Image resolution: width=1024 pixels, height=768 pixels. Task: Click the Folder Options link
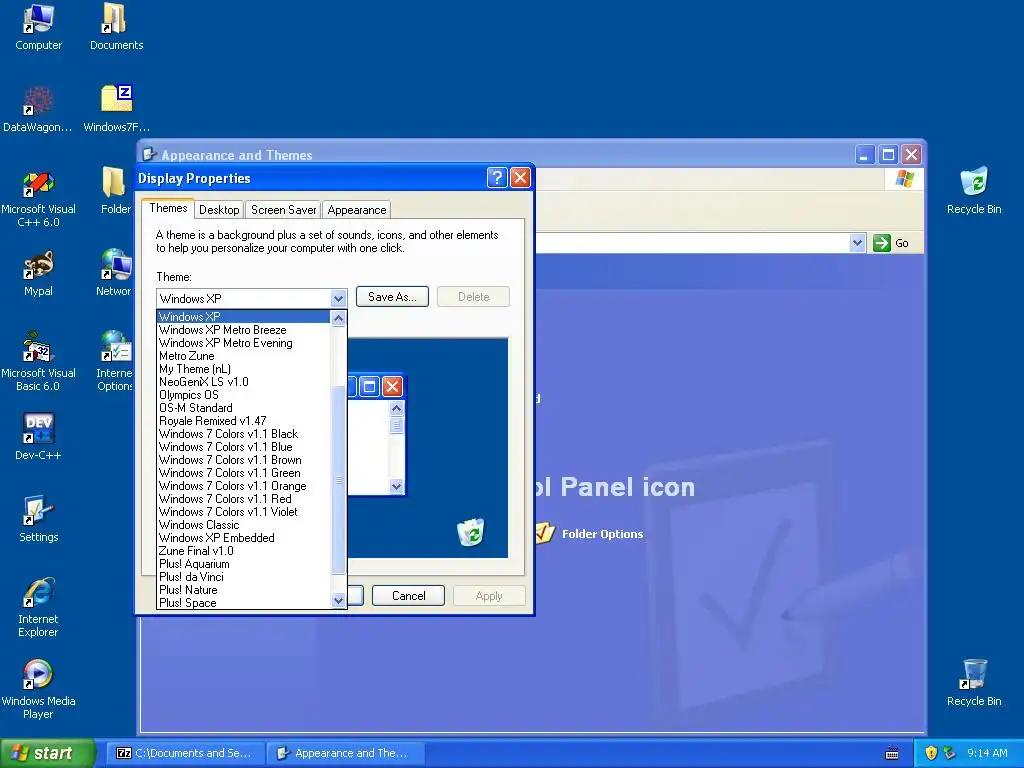click(602, 534)
